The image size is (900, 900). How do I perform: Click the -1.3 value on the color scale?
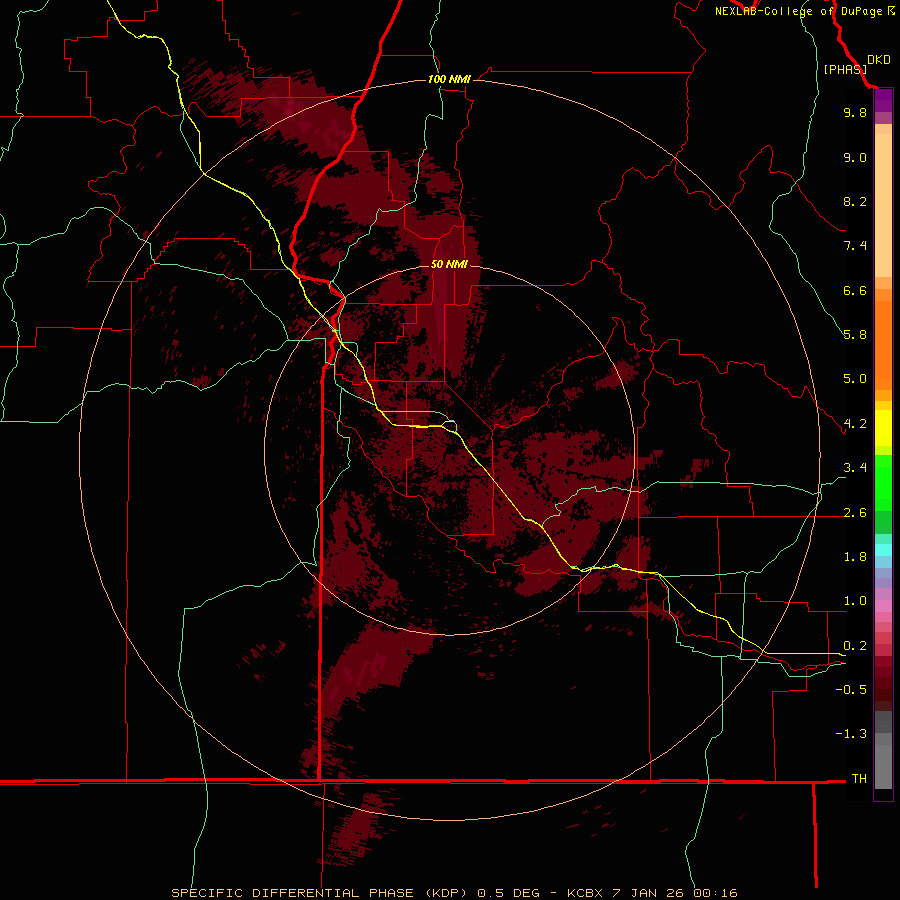851,734
